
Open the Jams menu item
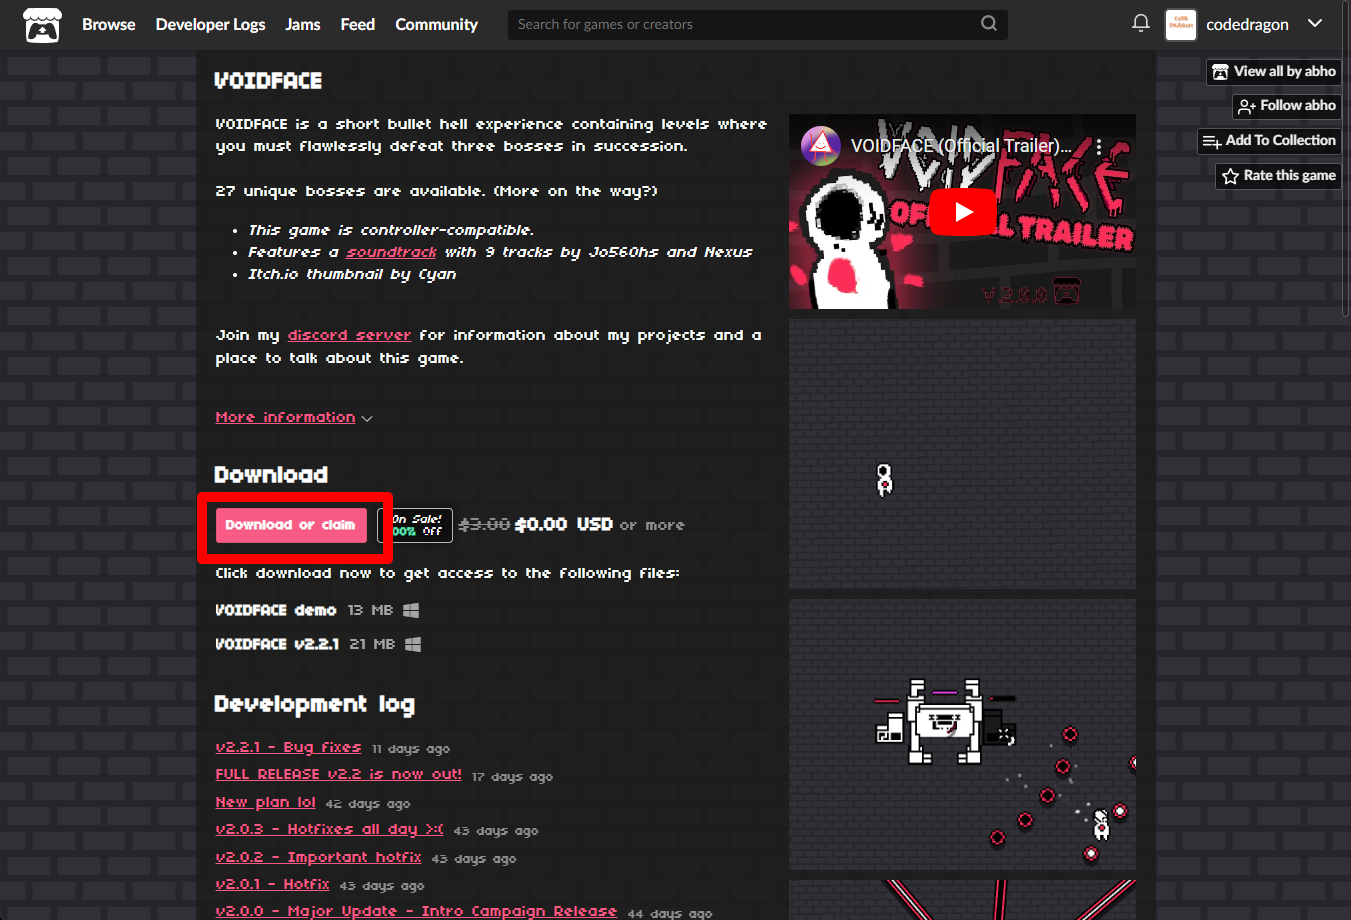click(x=303, y=24)
